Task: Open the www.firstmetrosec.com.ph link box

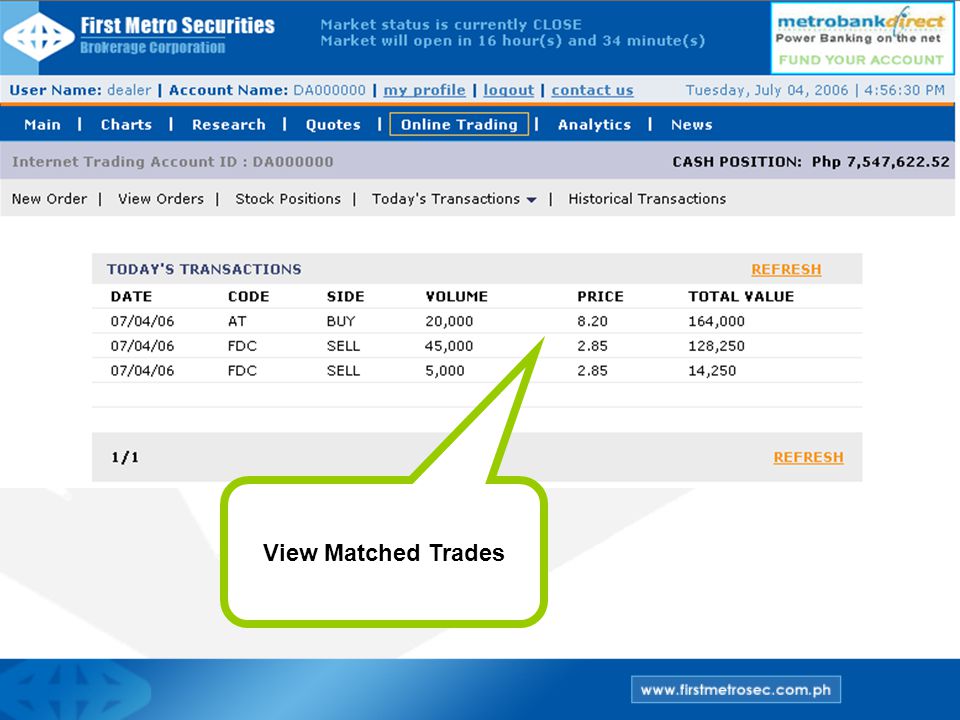Action: (x=736, y=689)
